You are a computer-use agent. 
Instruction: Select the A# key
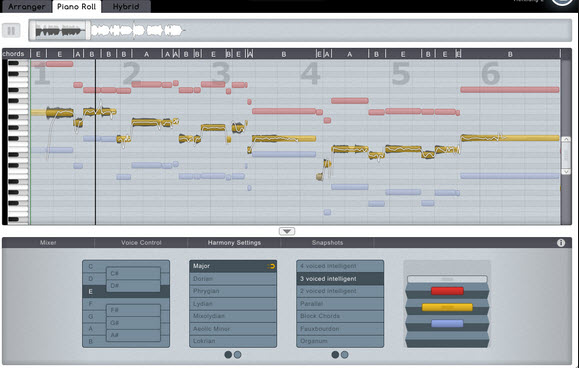pyautogui.click(x=133, y=335)
